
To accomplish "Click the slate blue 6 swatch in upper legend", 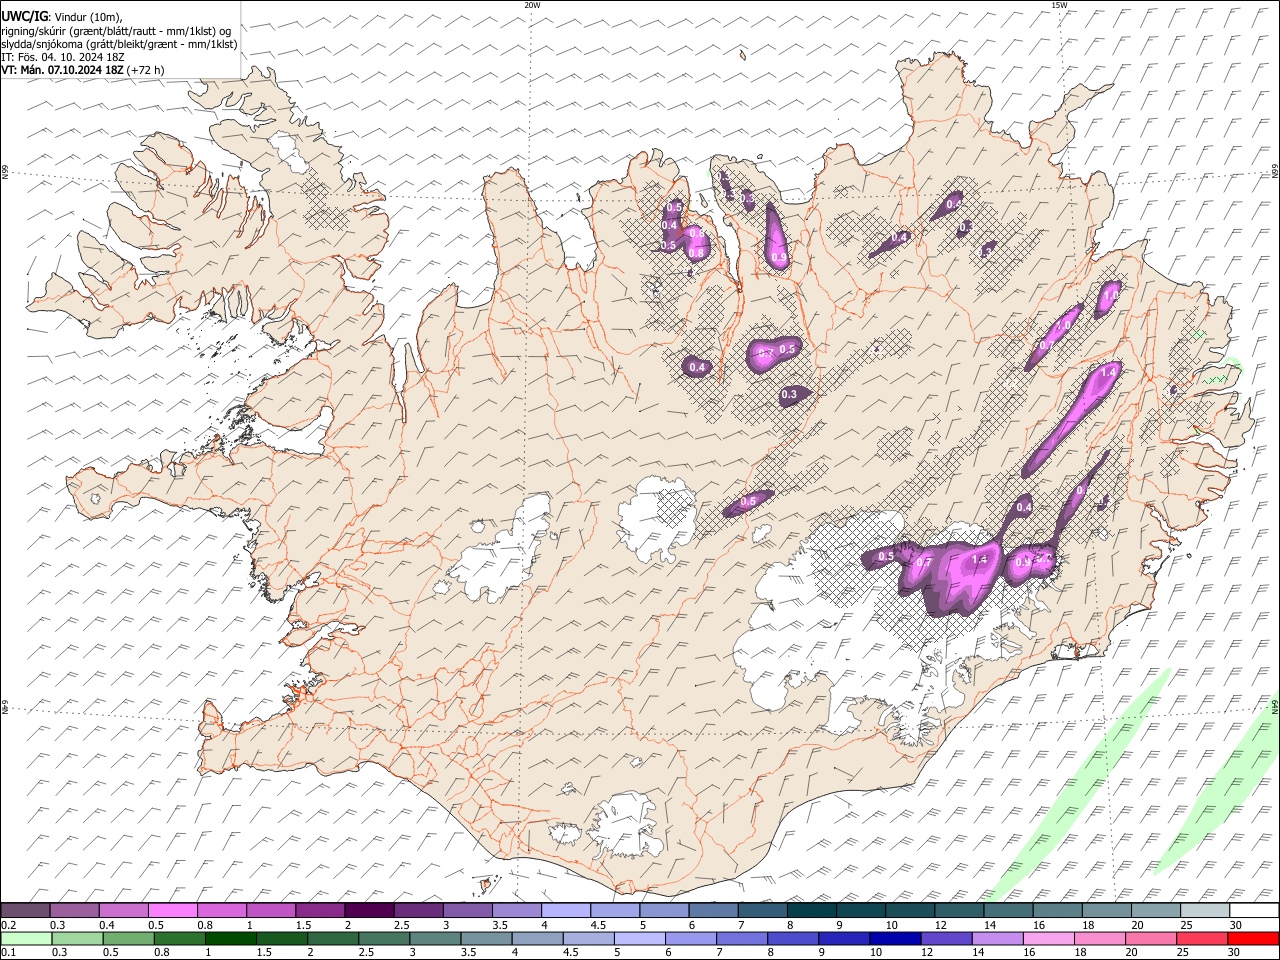I will pos(713,910).
